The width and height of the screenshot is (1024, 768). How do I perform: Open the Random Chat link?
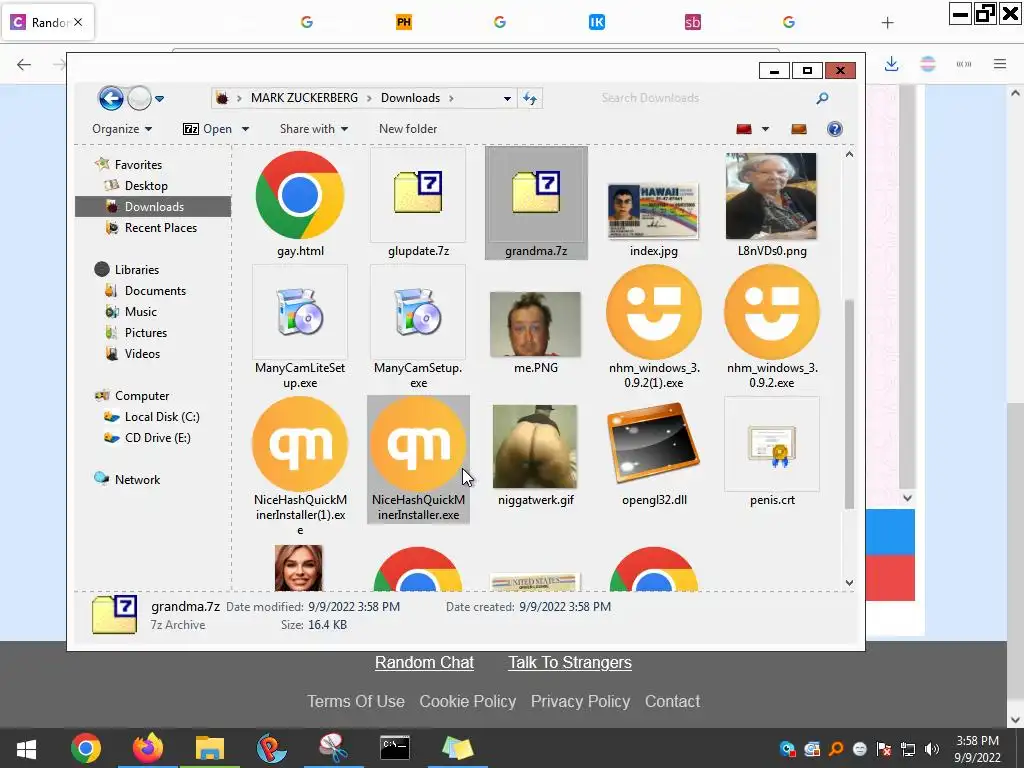point(424,662)
